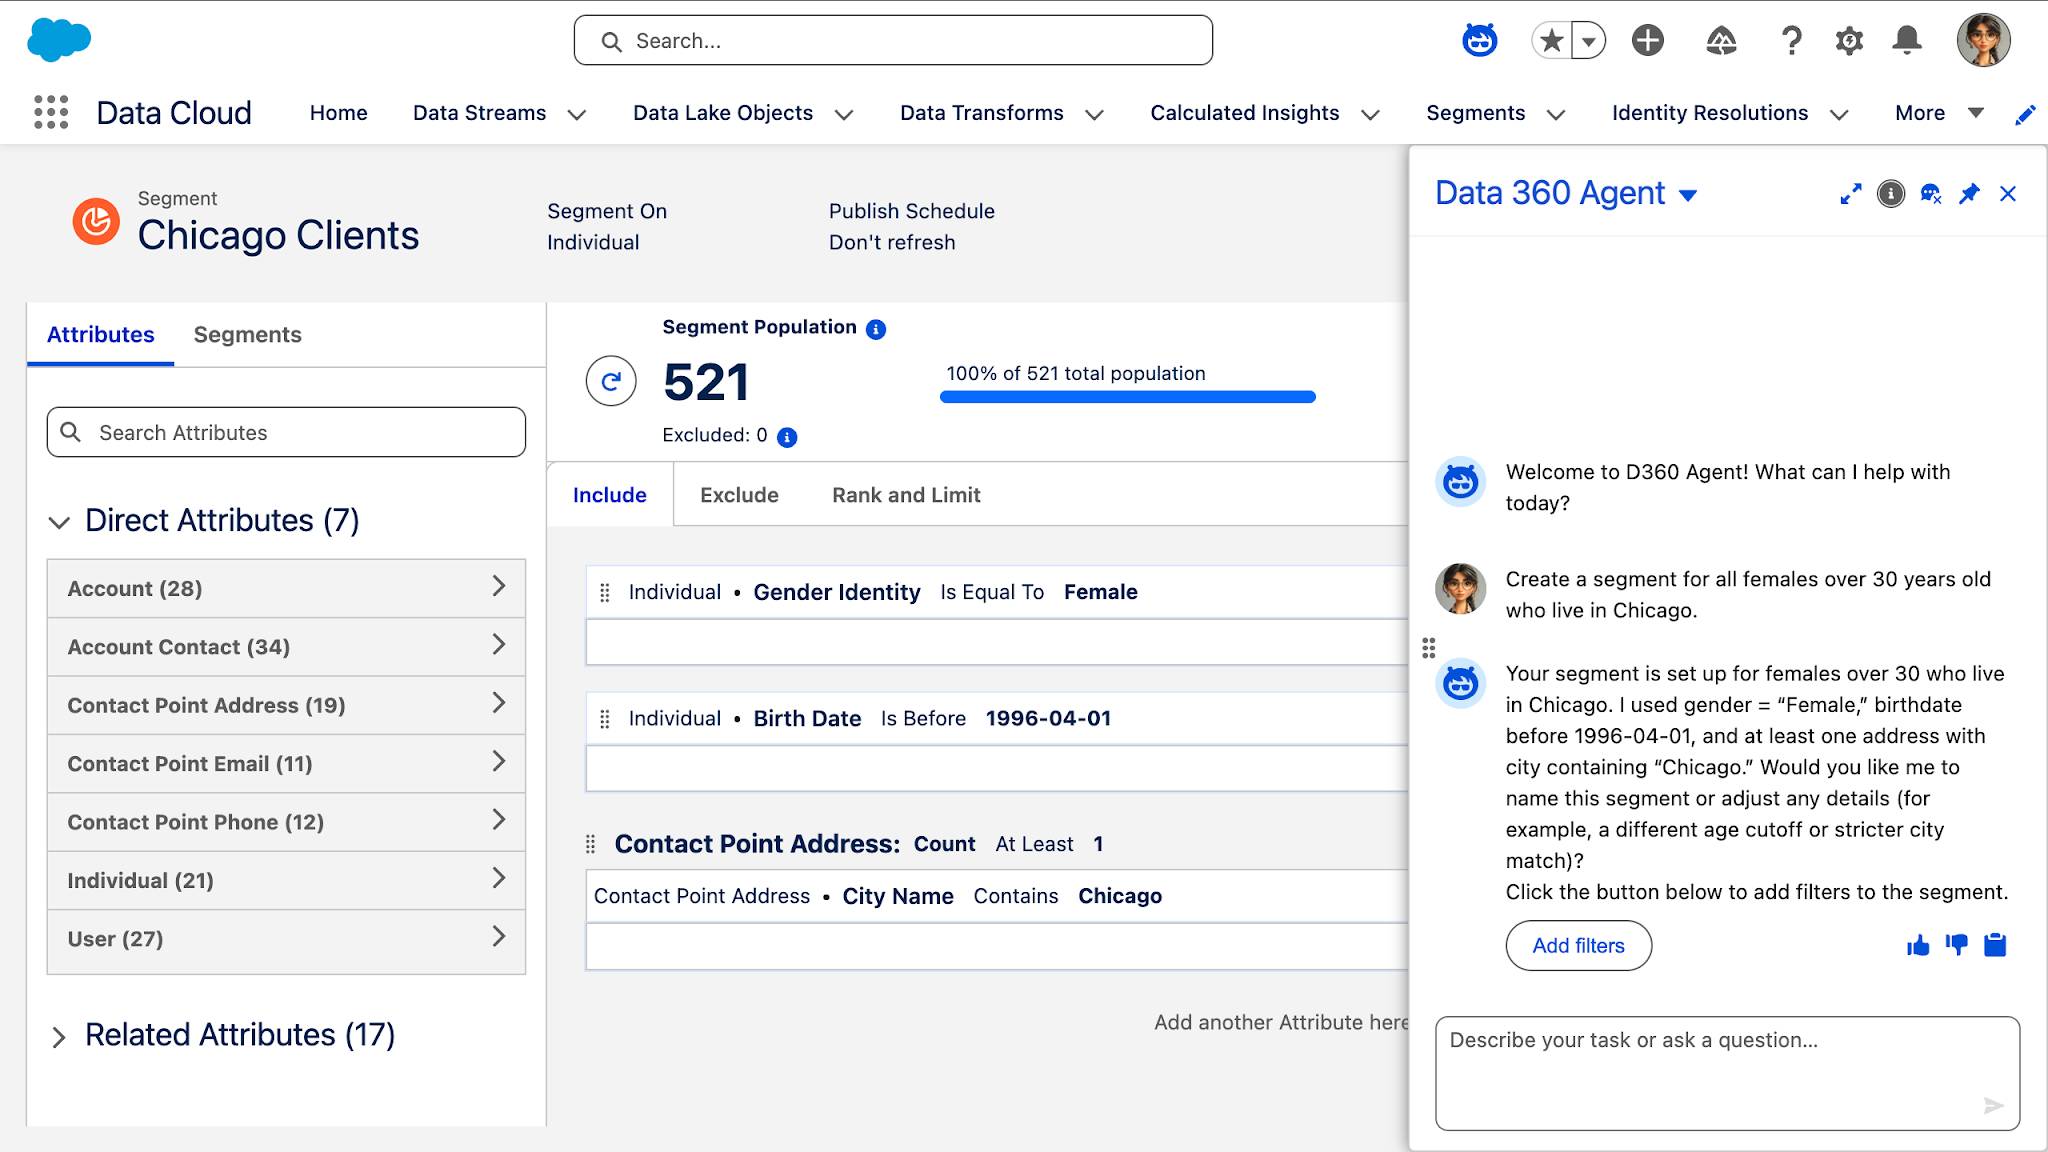Expand the Individual (21) attribute group

[x=286, y=881]
